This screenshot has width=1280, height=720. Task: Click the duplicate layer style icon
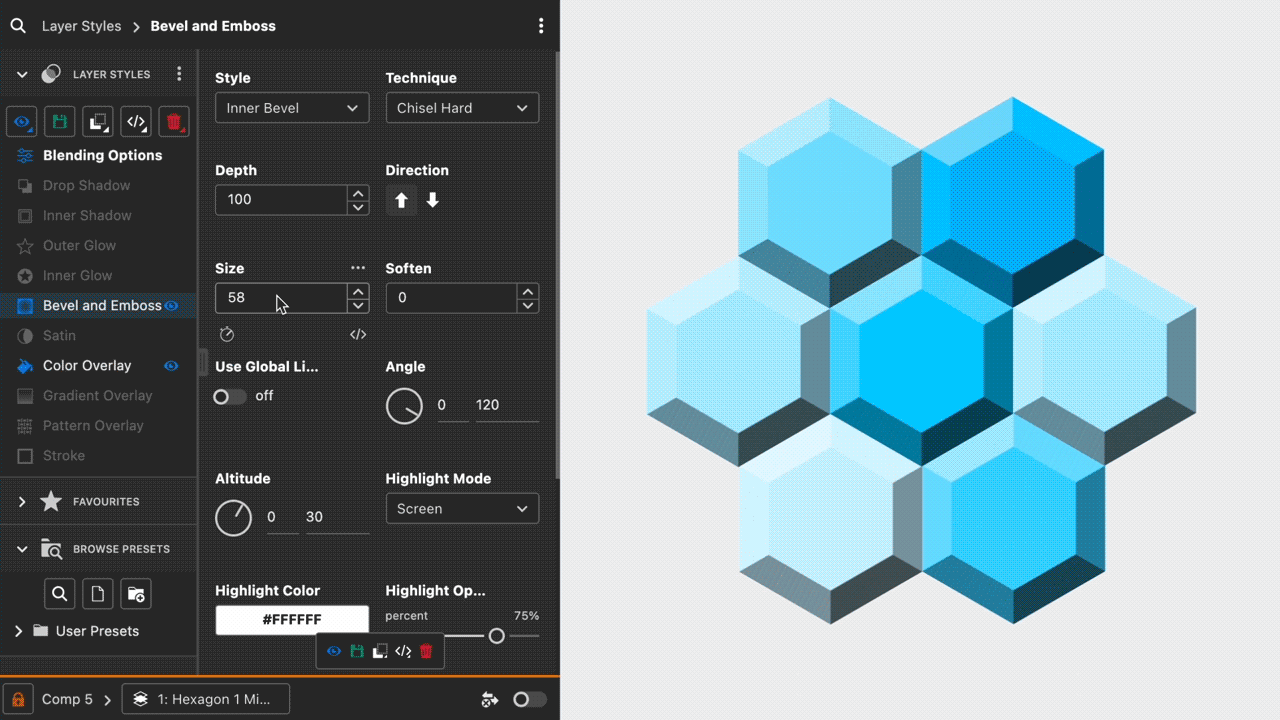pos(97,121)
